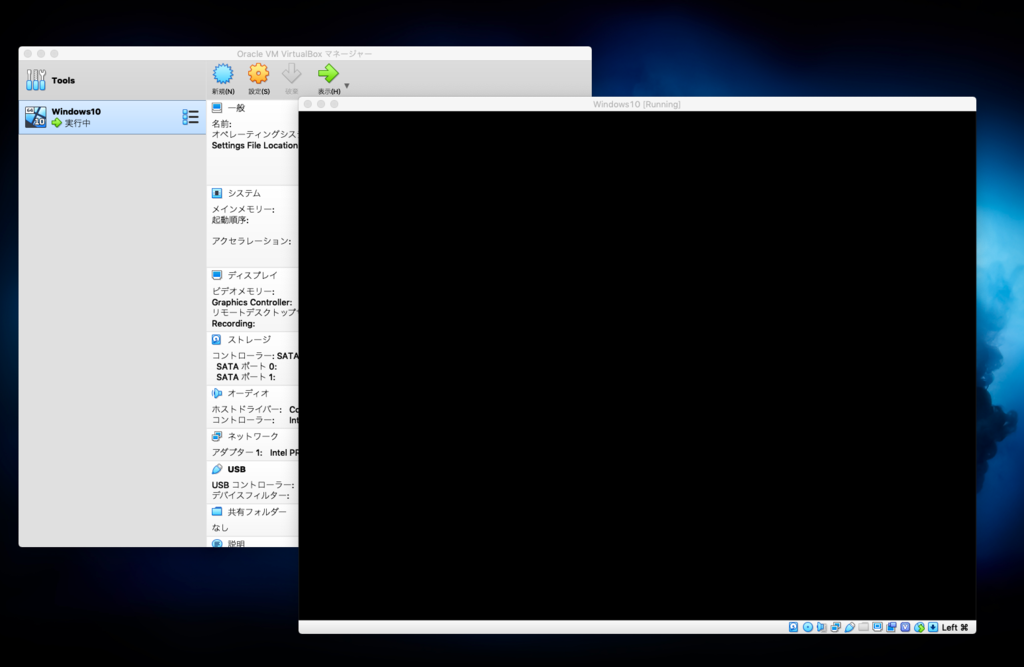Click the Settings File Location label

[255, 145]
